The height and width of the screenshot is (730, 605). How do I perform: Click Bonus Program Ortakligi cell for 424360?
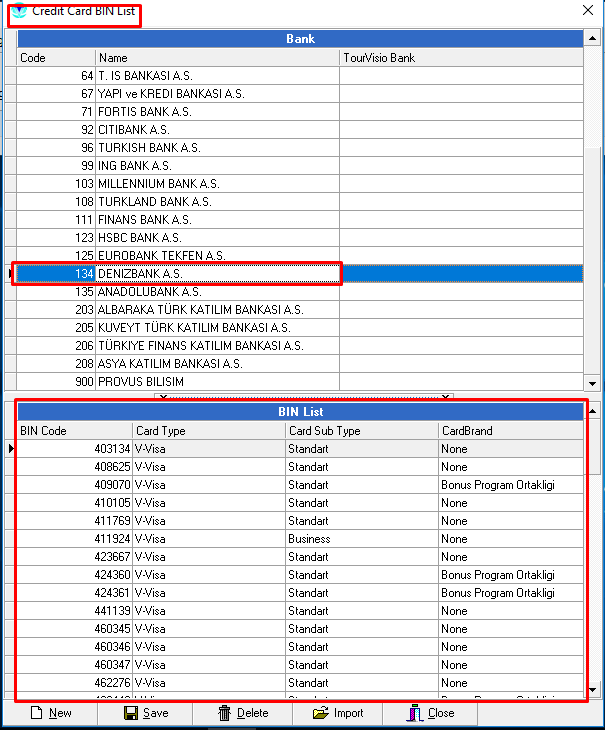511,575
